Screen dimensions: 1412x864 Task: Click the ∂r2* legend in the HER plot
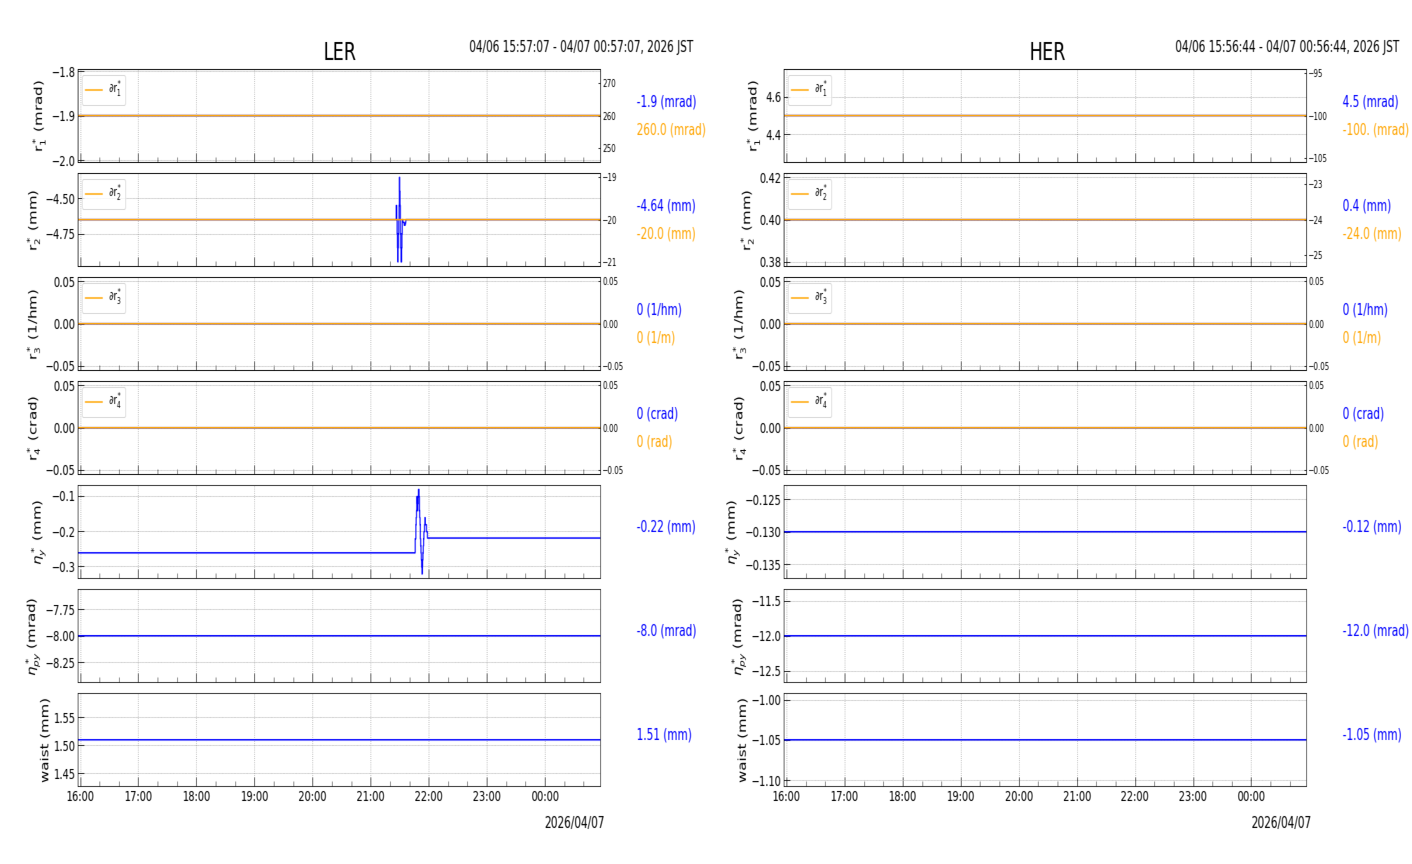(810, 194)
